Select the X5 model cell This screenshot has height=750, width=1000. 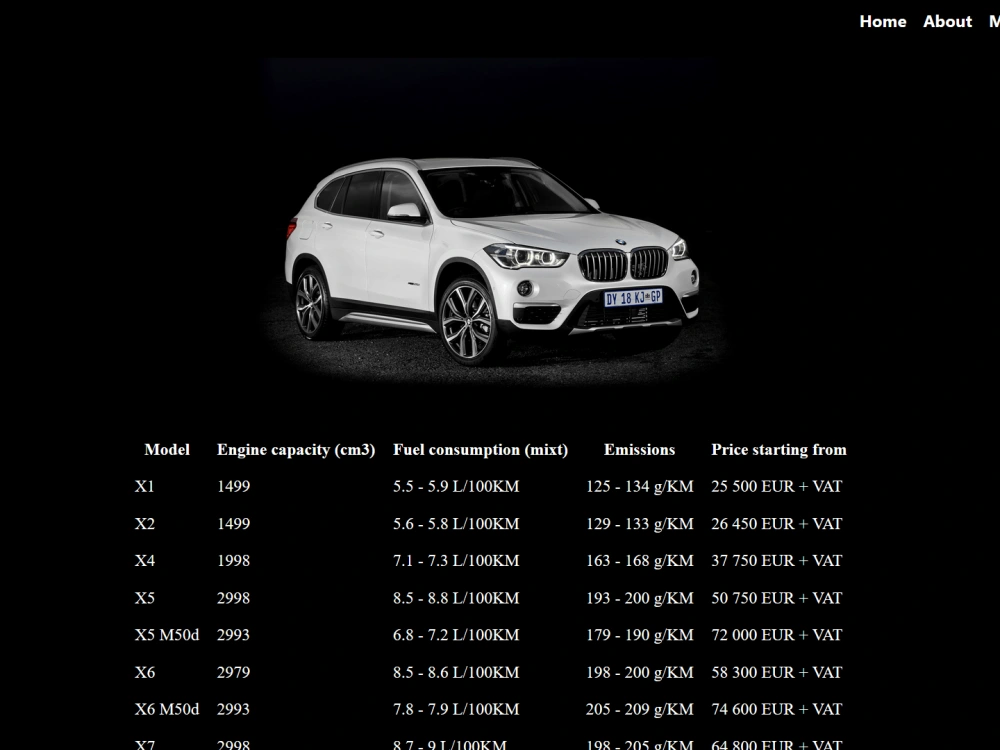pyautogui.click(x=145, y=598)
